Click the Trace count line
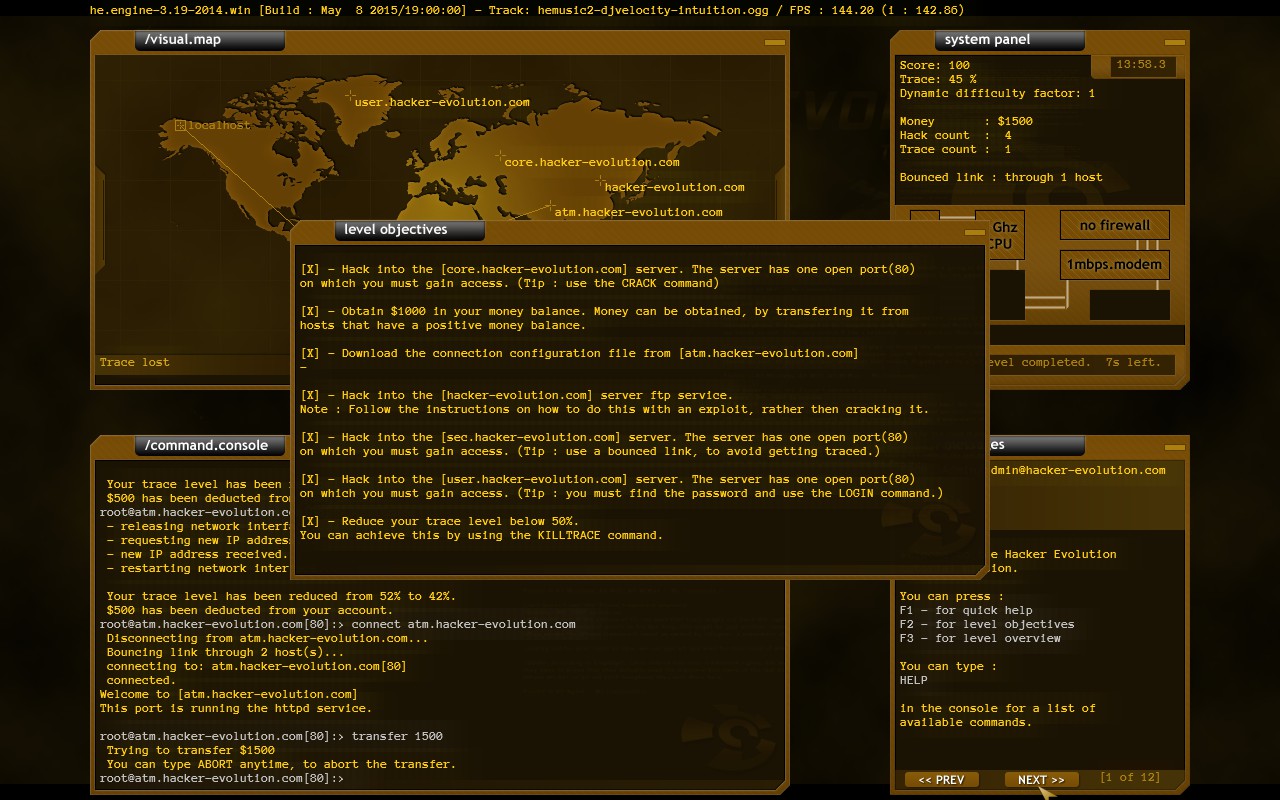Screen dimensions: 1280x800 tap(955, 150)
